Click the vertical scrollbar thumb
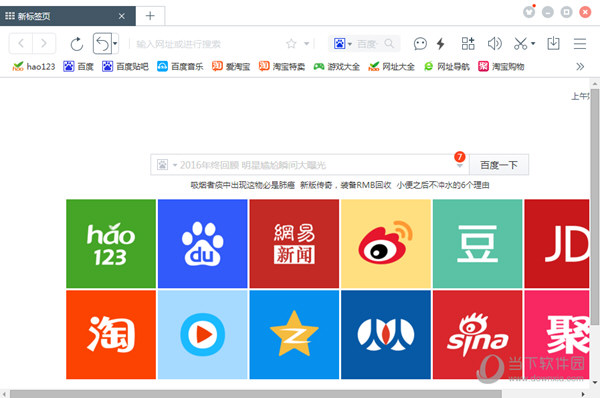The width and height of the screenshot is (600, 398). [595, 207]
